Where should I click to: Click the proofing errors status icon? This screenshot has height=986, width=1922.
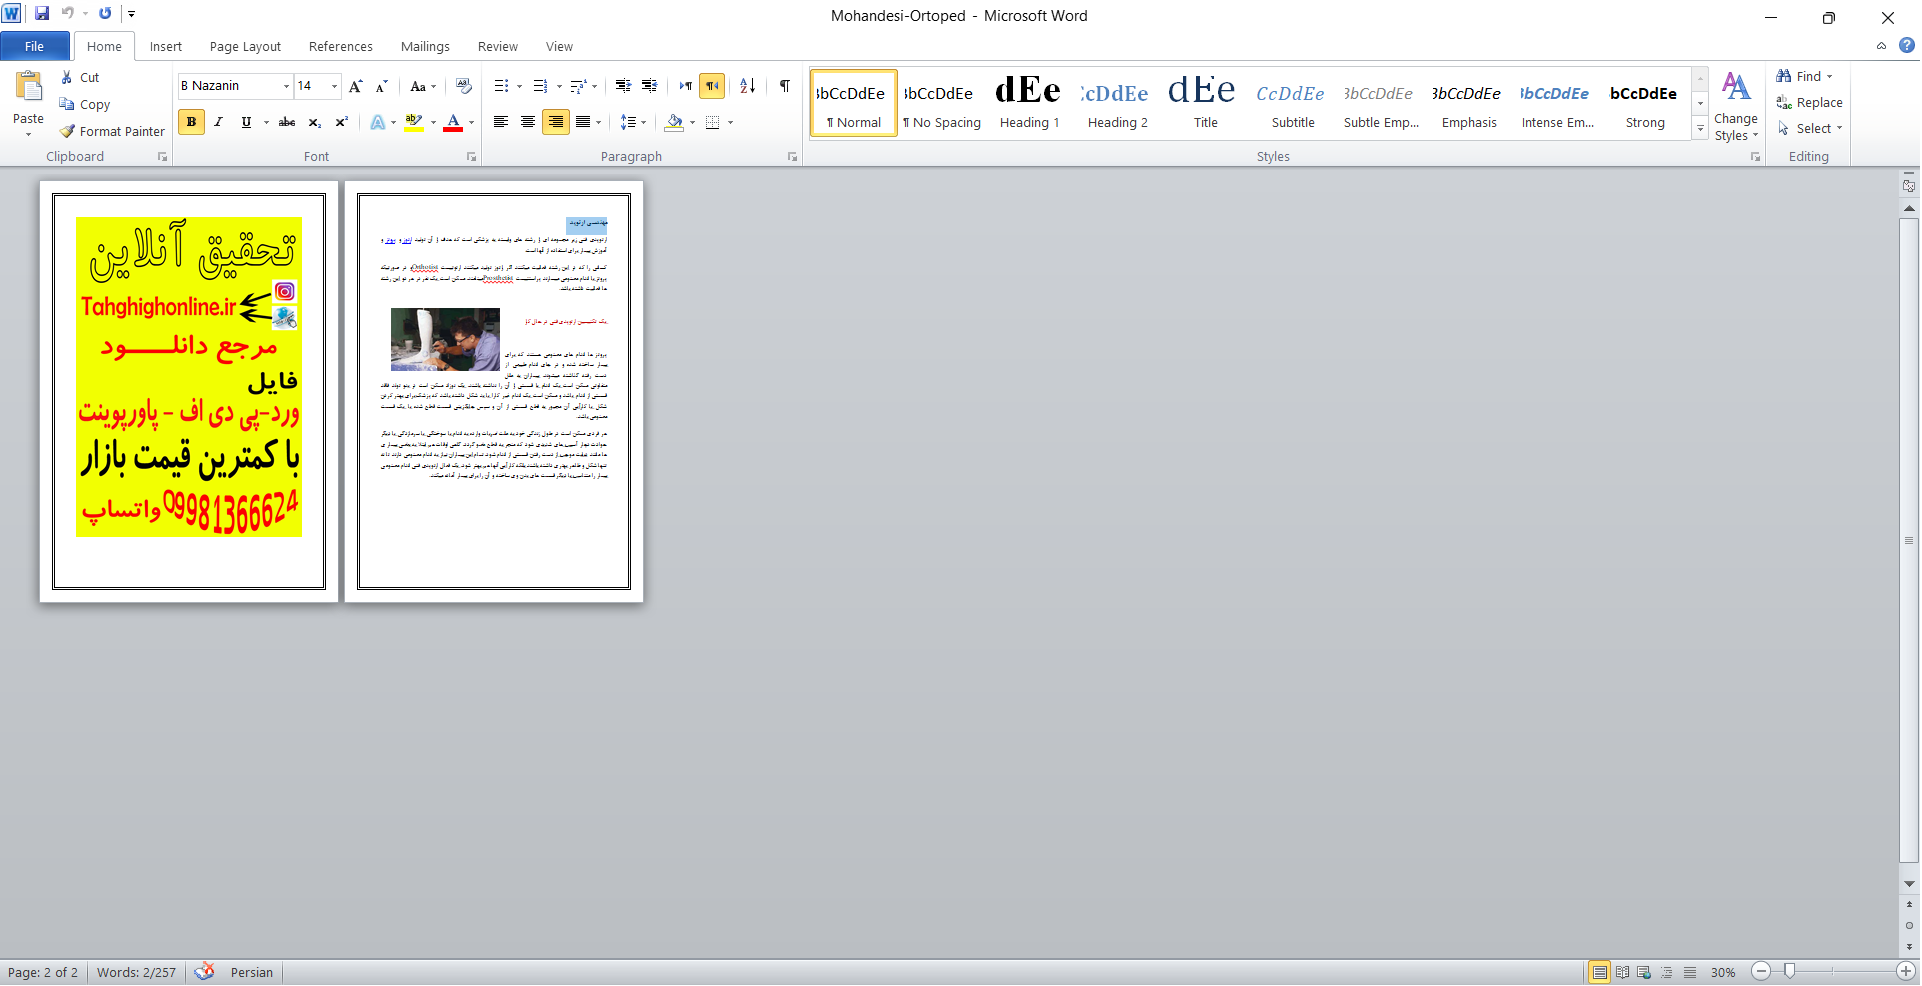coord(204,972)
